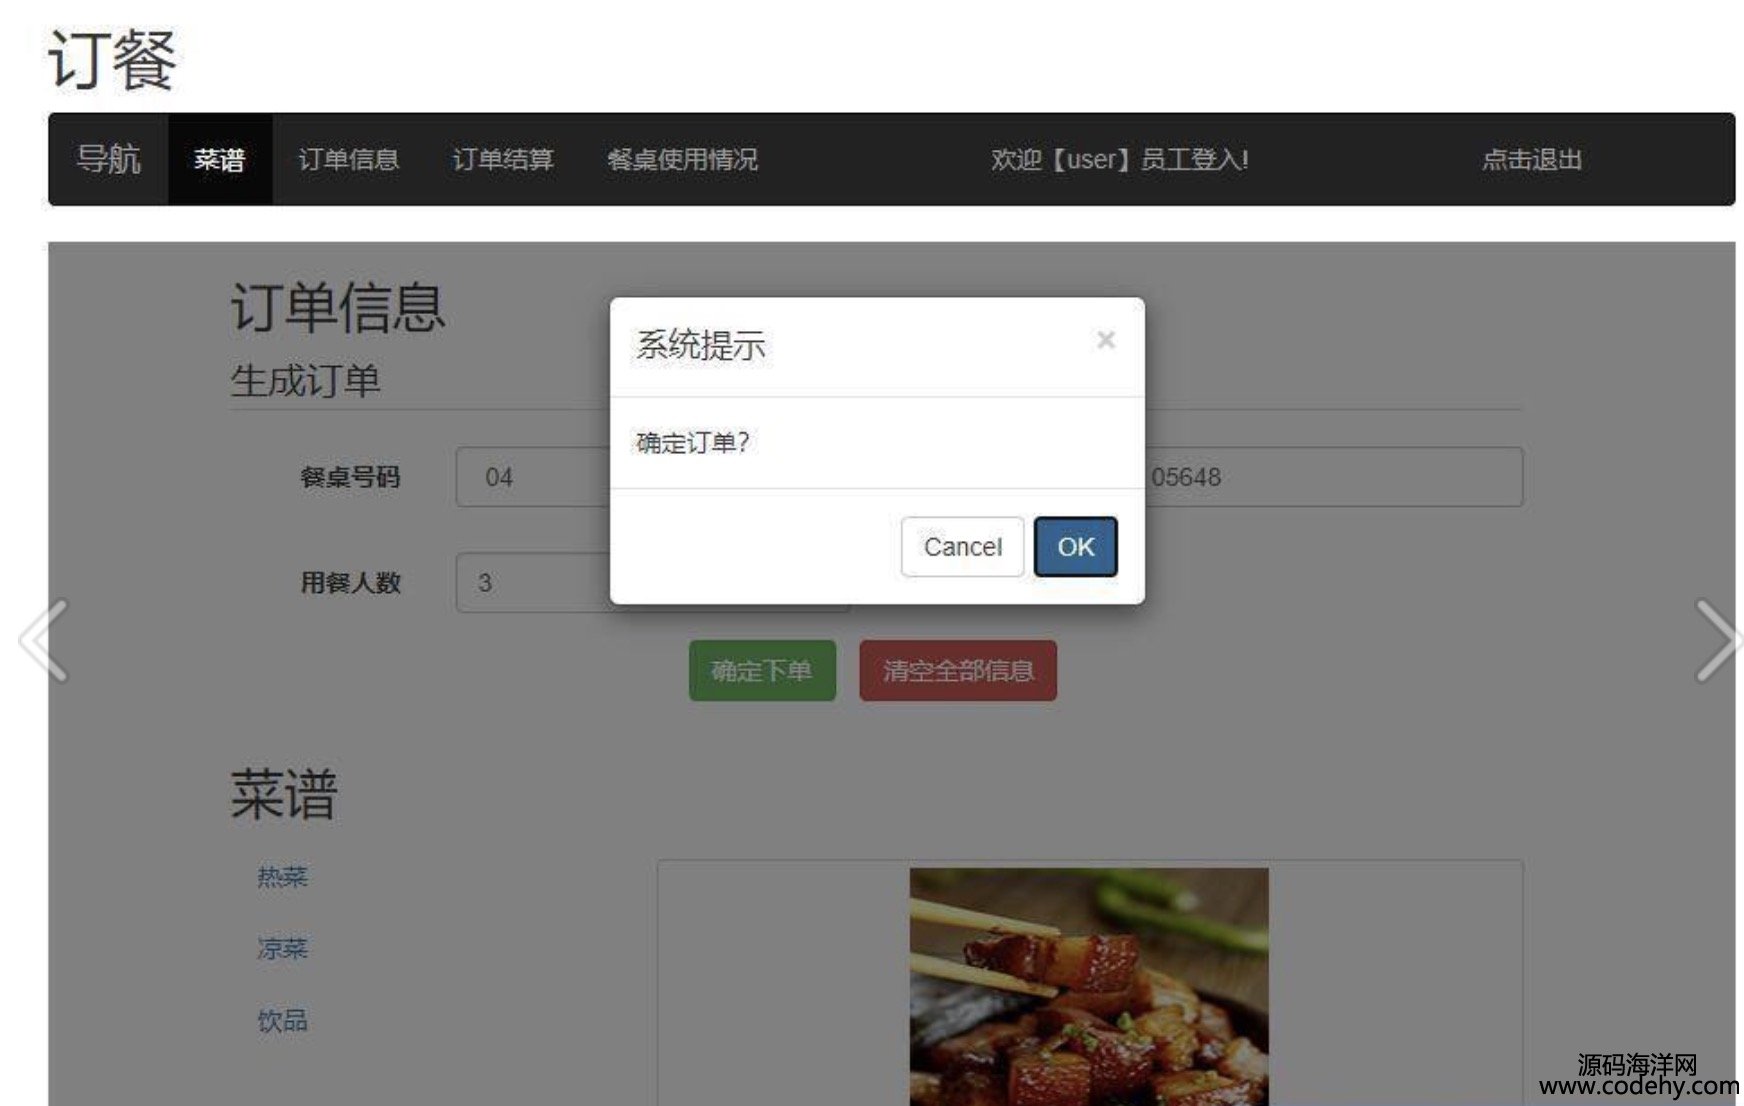Open the 菜谱 navigation tab

219,160
